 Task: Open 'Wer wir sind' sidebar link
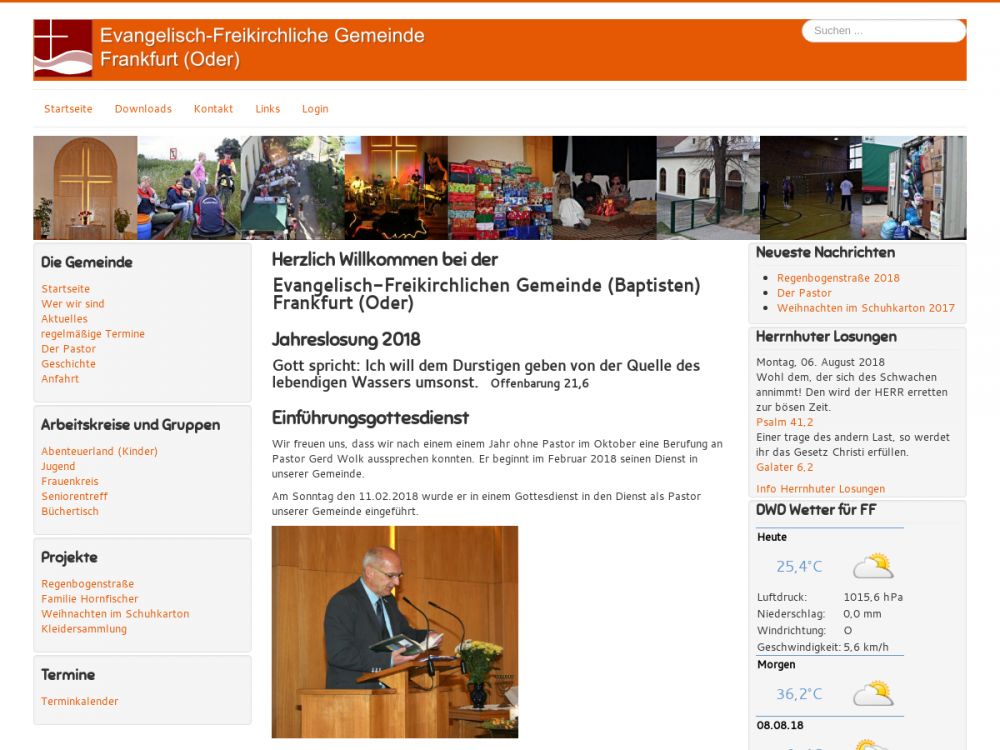click(73, 304)
